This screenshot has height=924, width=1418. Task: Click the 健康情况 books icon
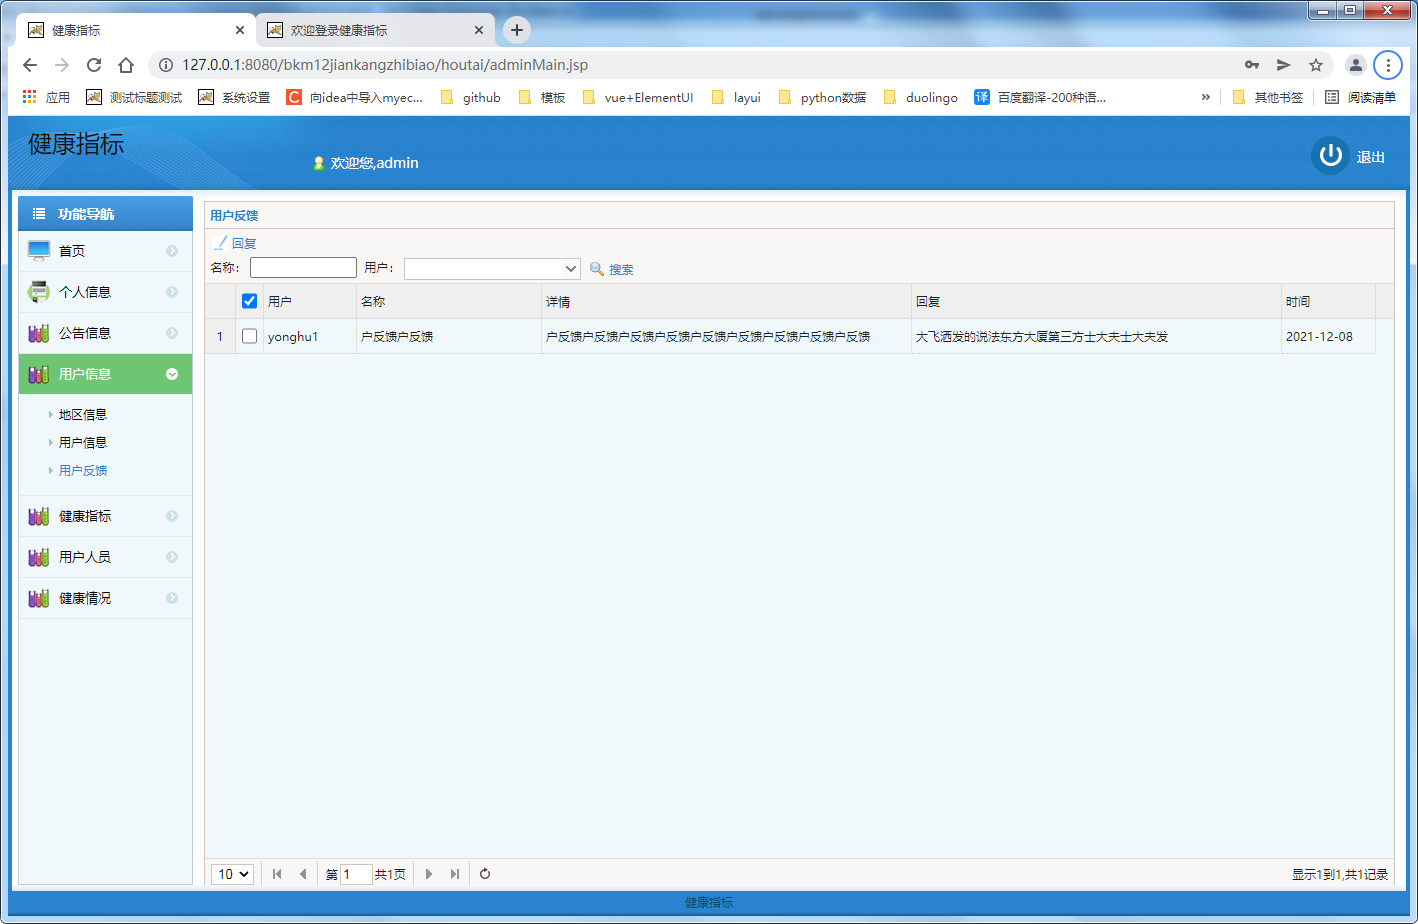click(x=39, y=598)
